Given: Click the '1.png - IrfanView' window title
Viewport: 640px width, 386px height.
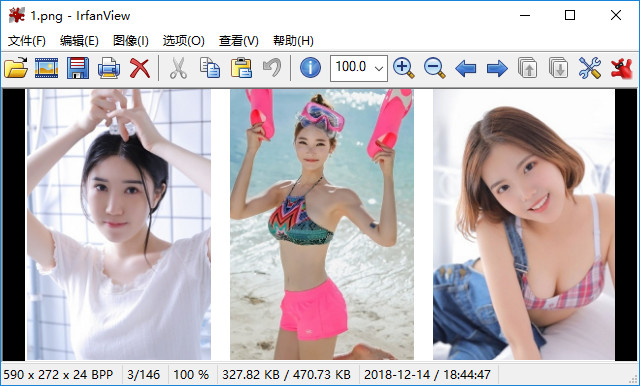Looking at the screenshot, I should [x=80, y=16].
